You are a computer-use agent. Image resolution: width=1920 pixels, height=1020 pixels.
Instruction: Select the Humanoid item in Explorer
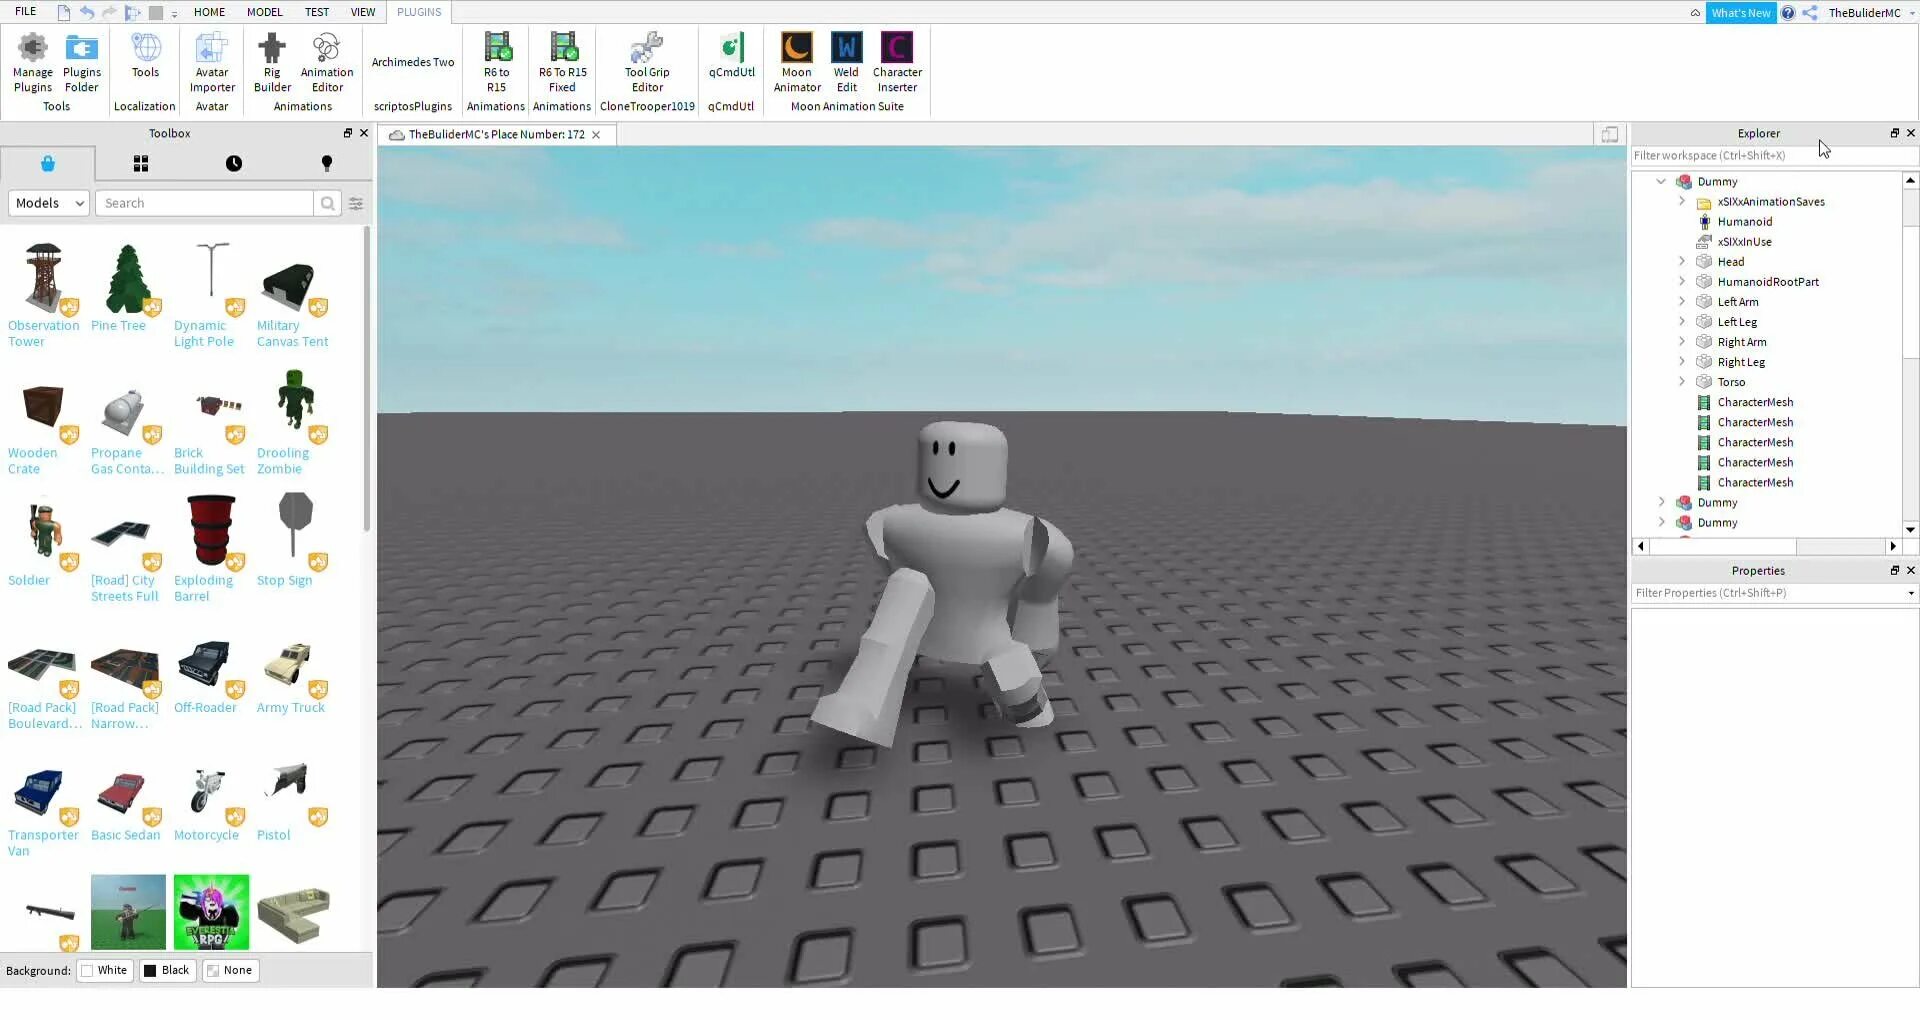[1745, 222]
